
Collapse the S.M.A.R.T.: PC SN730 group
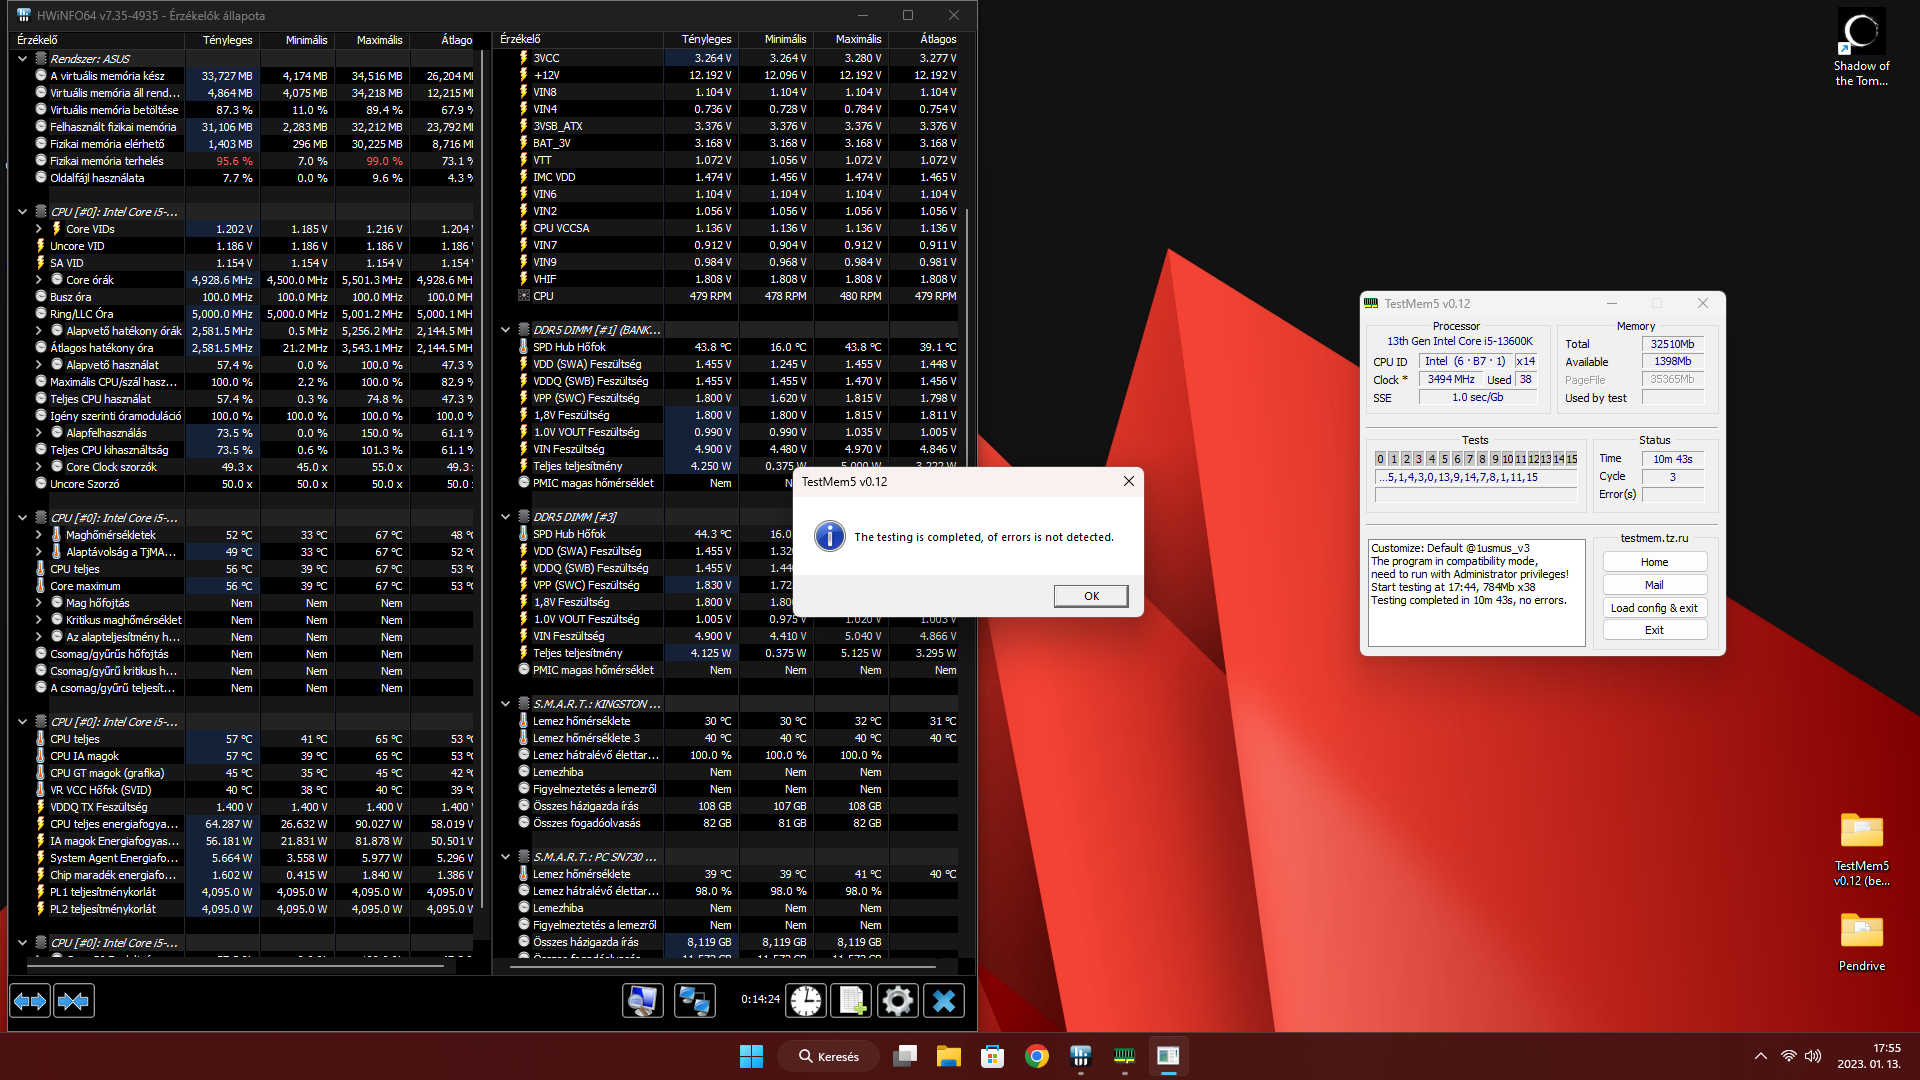coord(505,857)
